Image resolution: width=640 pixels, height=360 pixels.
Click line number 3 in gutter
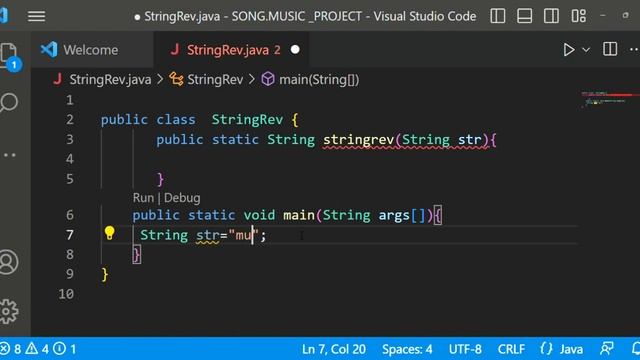tap(70, 140)
